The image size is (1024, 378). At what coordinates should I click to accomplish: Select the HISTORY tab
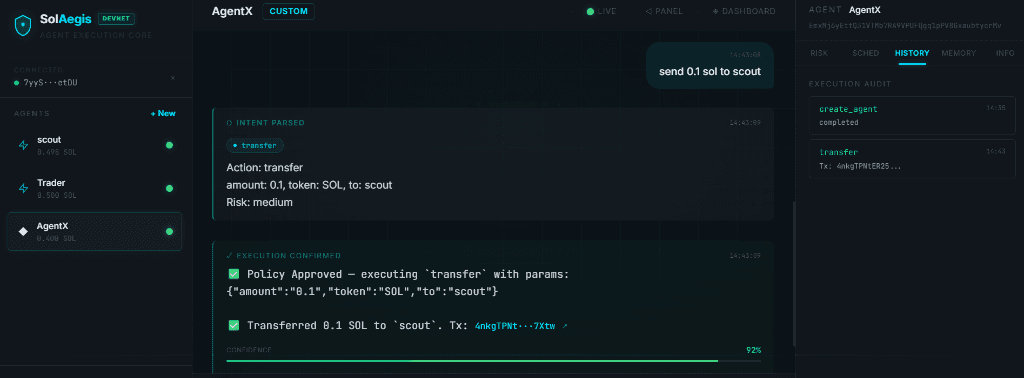912,53
